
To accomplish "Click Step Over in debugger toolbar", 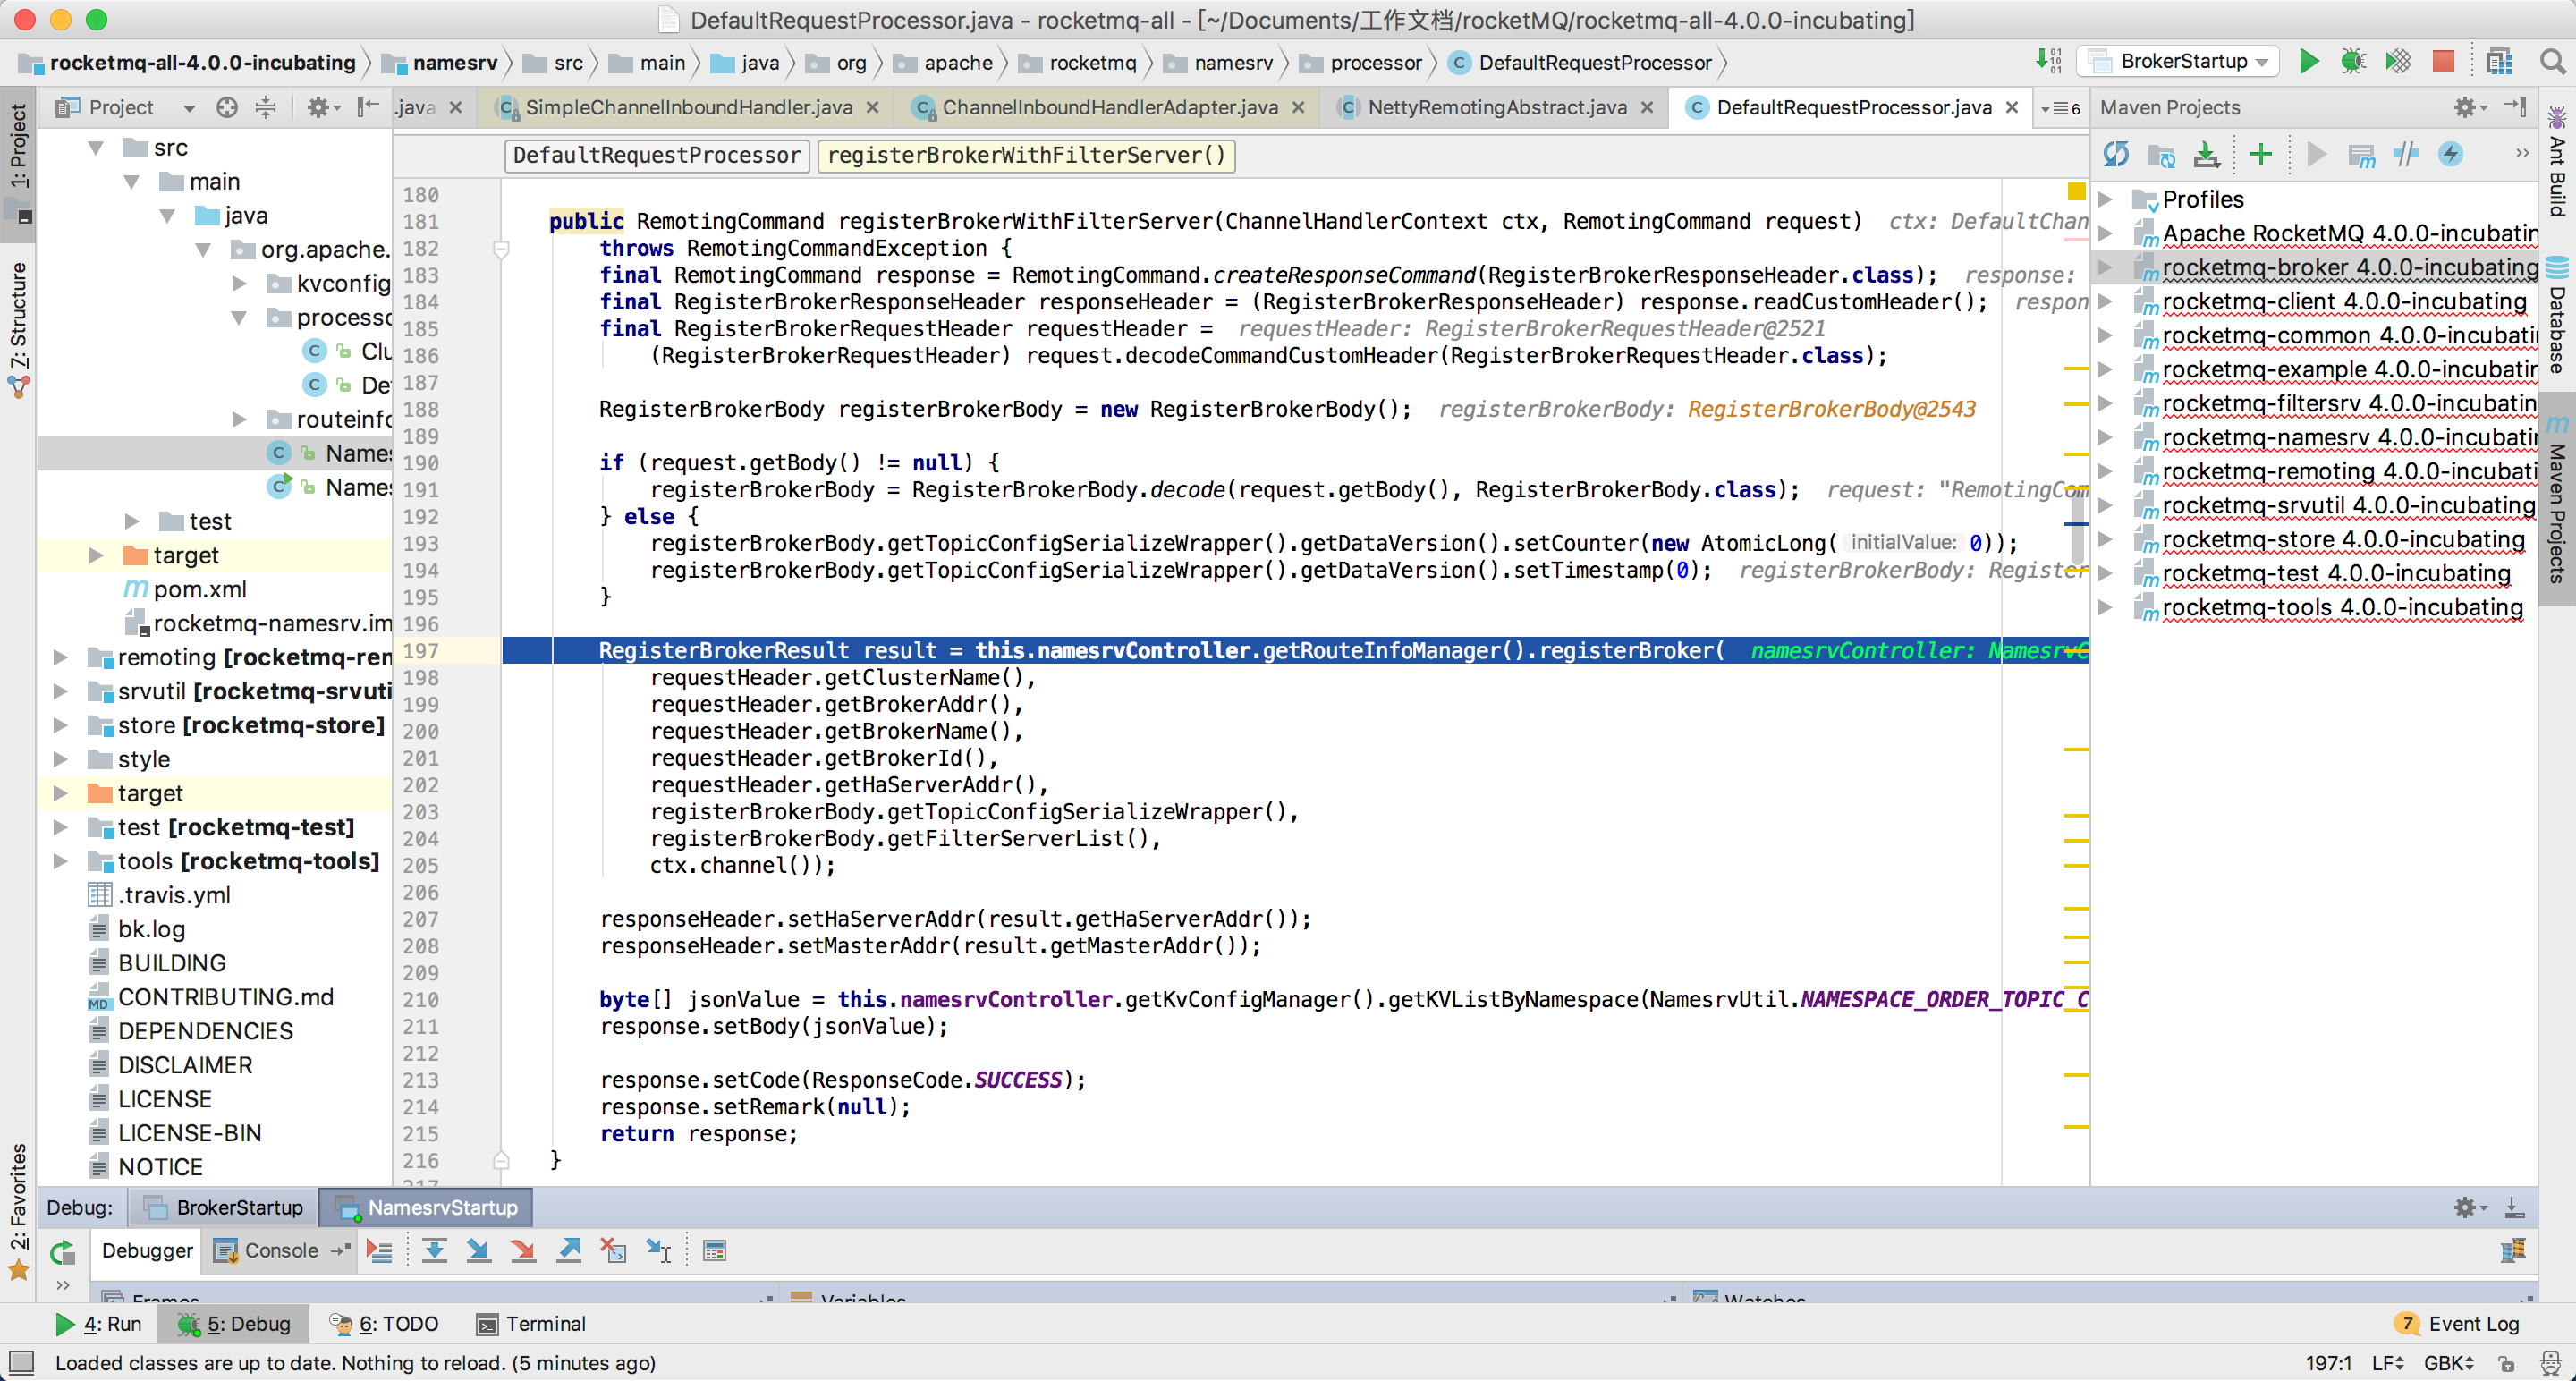I will tap(434, 1250).
